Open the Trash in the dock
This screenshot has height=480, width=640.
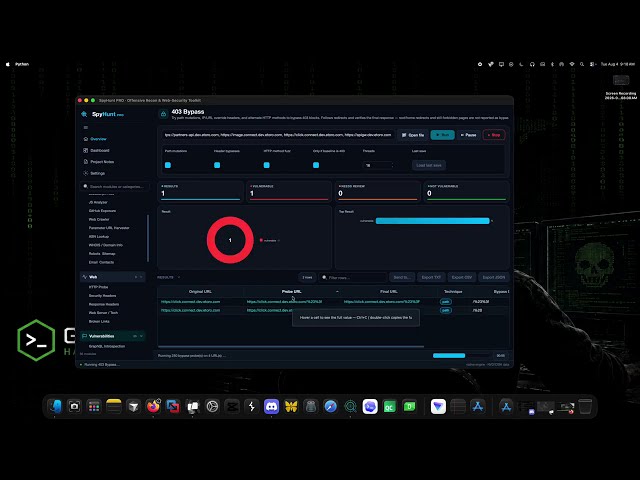[x=585, y=407]
